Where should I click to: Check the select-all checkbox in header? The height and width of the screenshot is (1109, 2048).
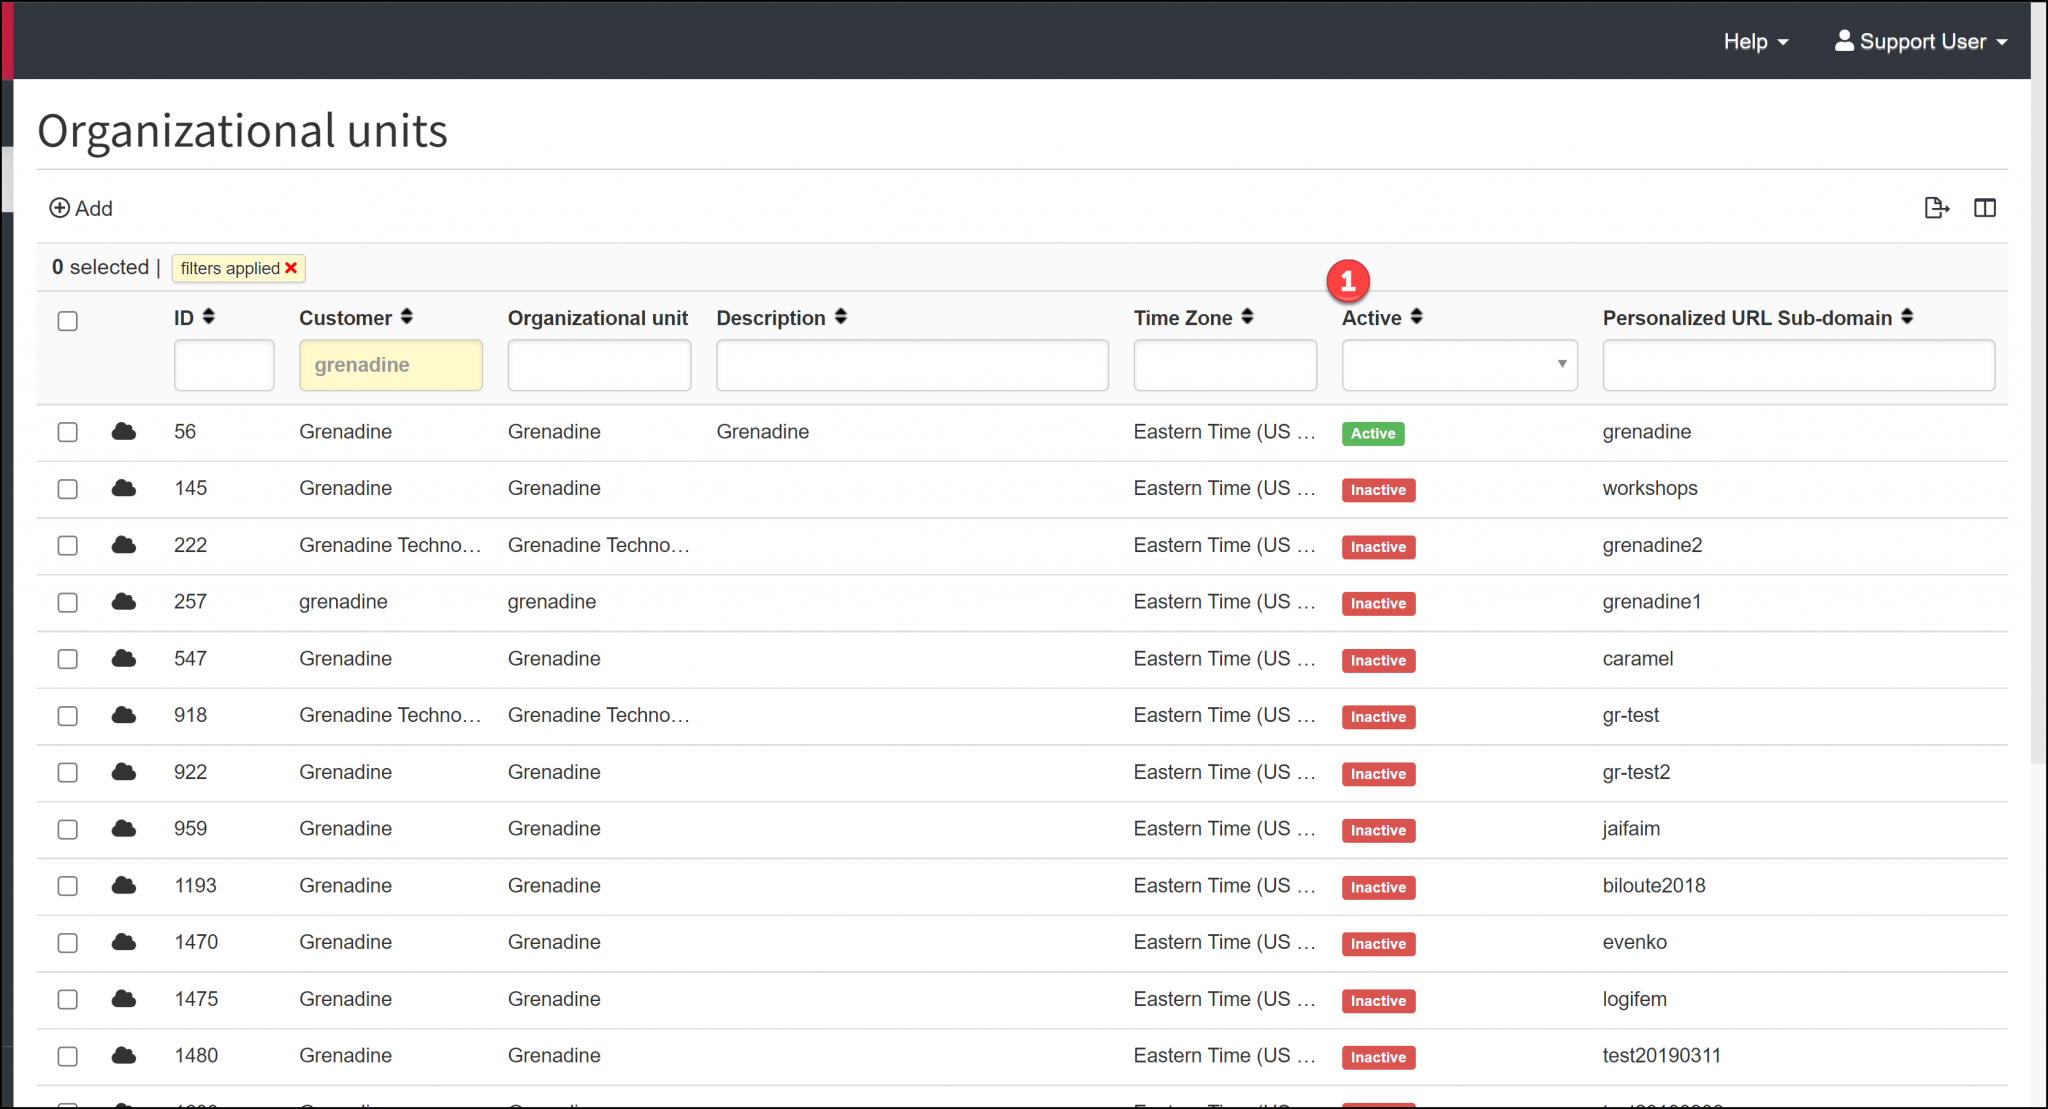pos(67,320)
